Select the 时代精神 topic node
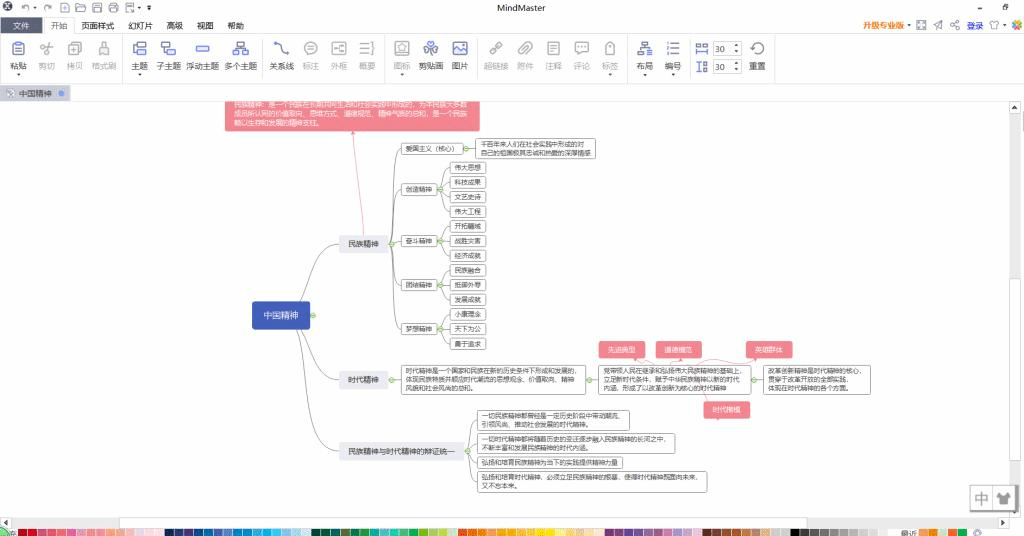This screenshot has width=1024, height=536. tap(363, 379)
